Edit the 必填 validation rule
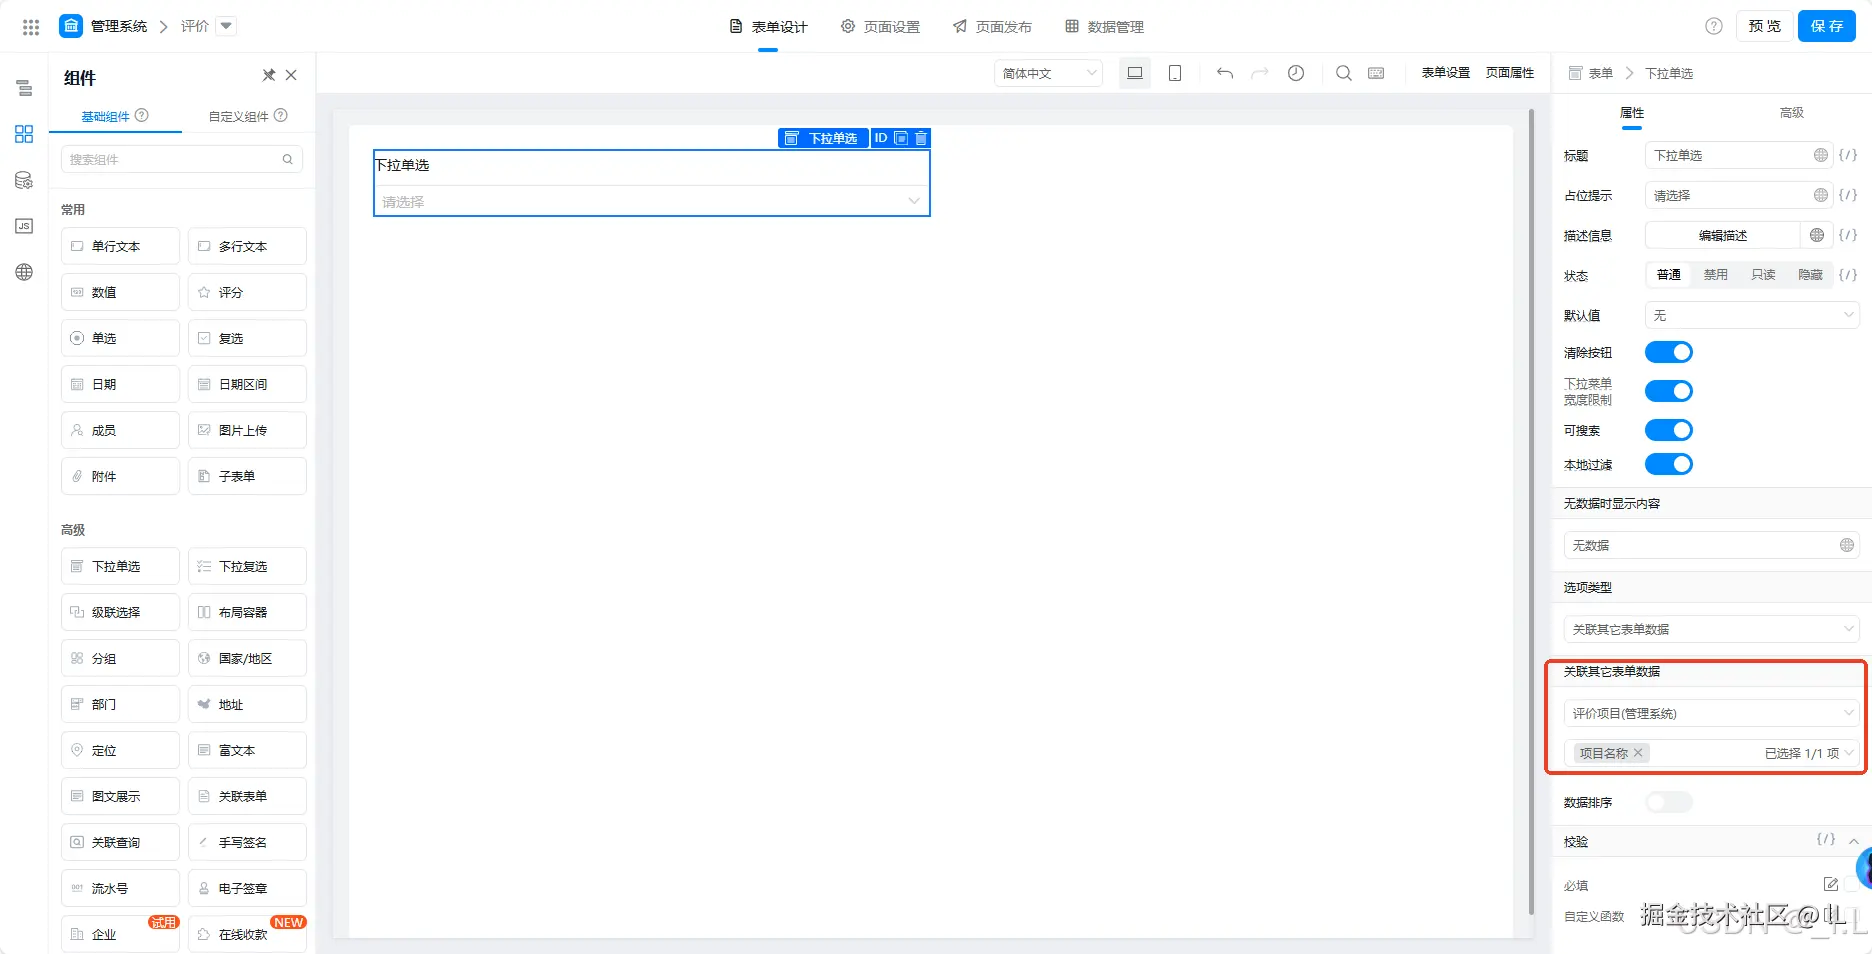The height and width of the screenshot is (954, 1872). point(1830,884)
